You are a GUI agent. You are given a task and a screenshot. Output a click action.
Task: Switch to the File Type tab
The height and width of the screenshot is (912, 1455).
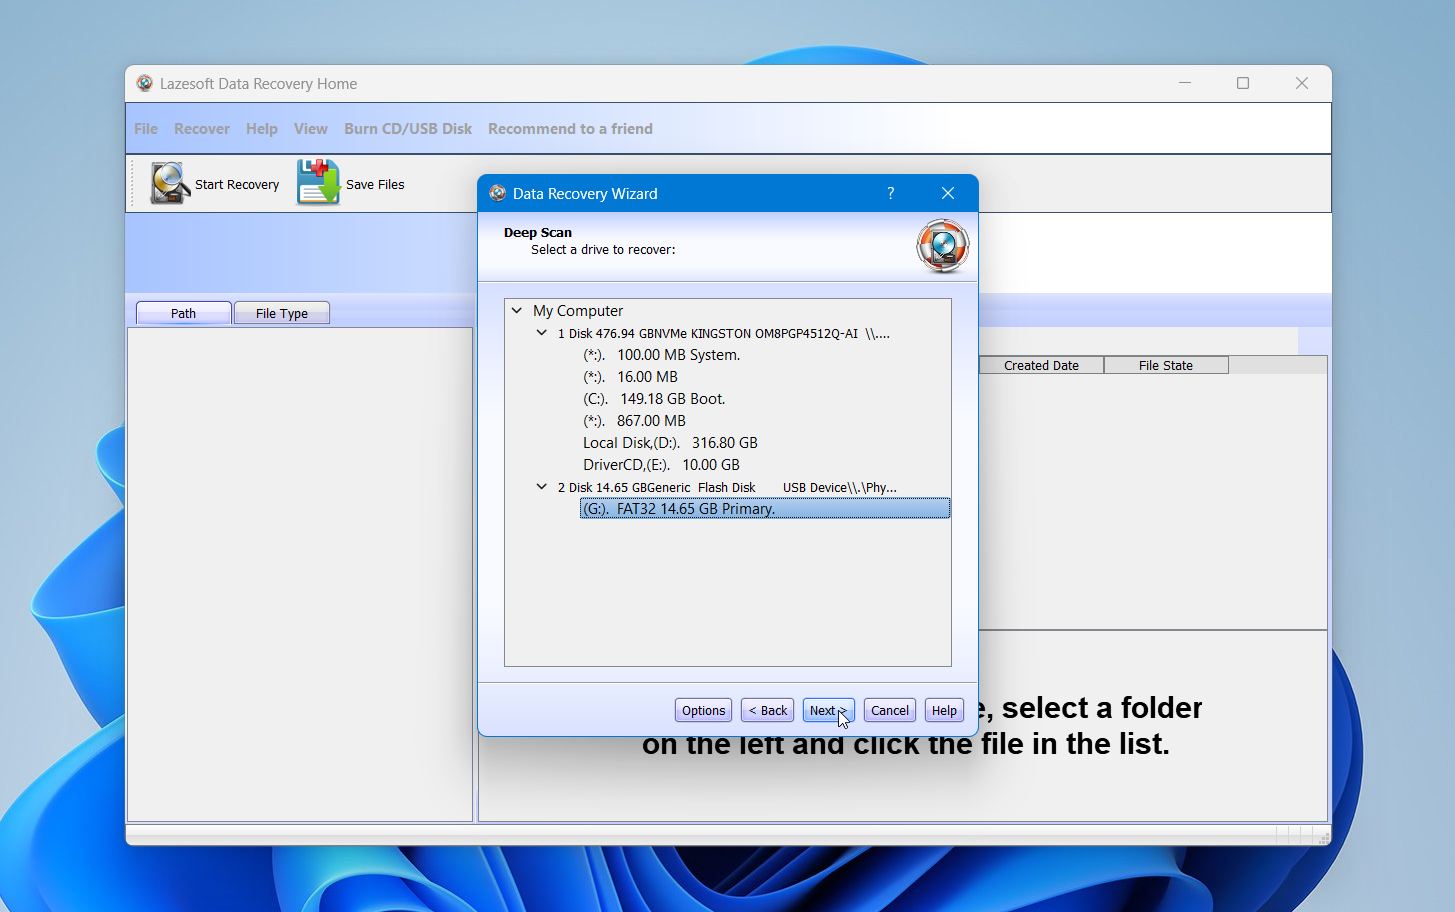[x=281, y=312]
